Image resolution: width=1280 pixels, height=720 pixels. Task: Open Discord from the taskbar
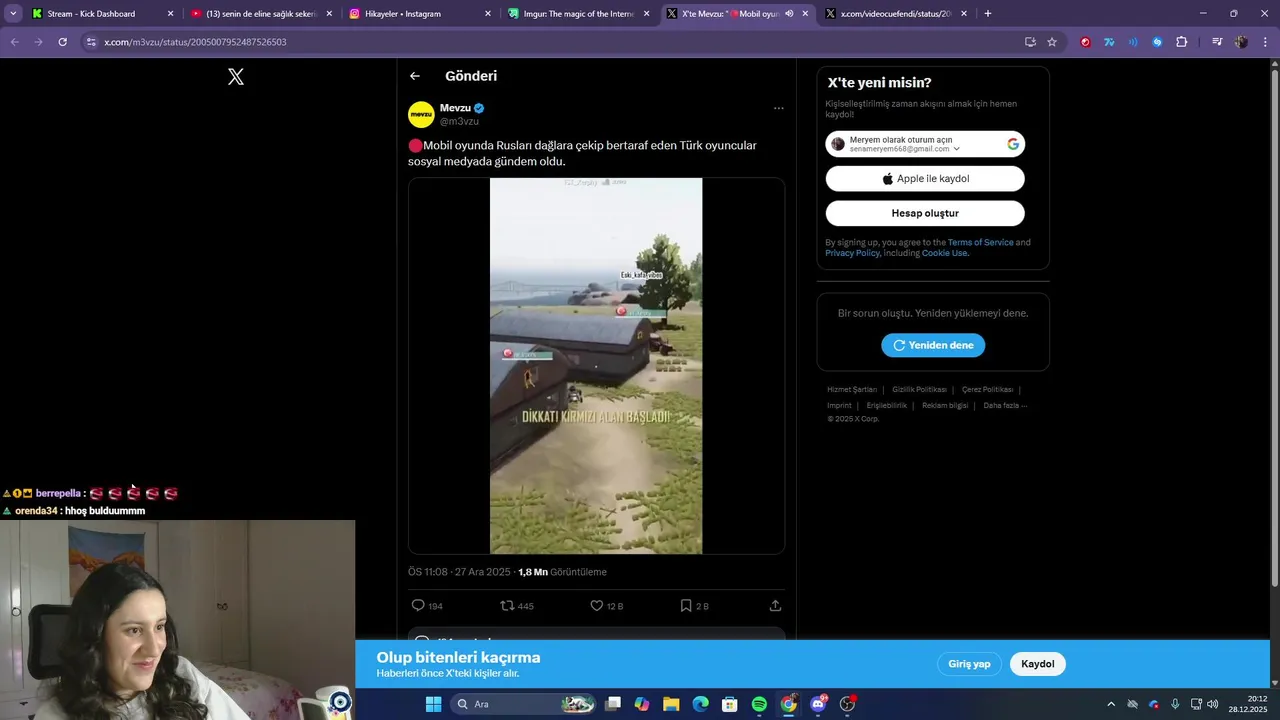pyautogui.click(x=818, y=704)
